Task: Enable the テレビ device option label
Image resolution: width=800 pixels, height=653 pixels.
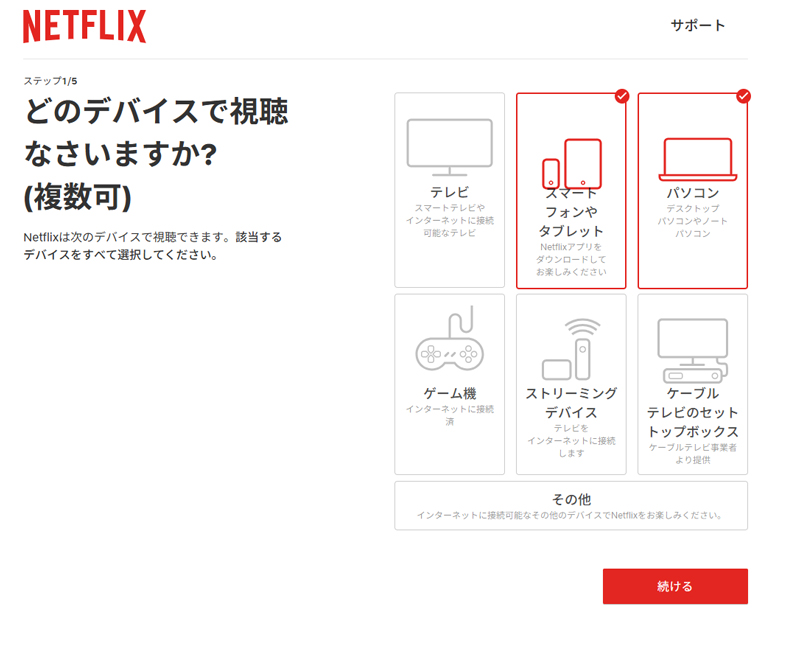Action: point(449,192)
